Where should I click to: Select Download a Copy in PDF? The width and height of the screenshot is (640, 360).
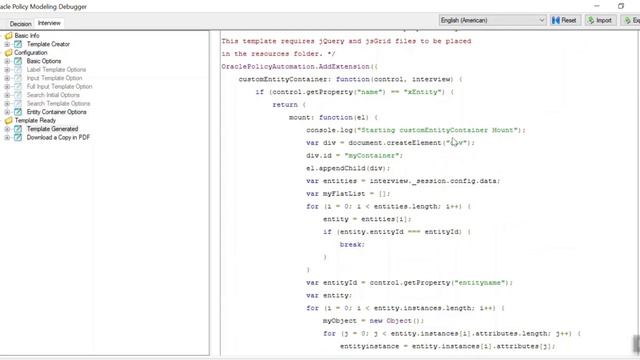[58, 138]
